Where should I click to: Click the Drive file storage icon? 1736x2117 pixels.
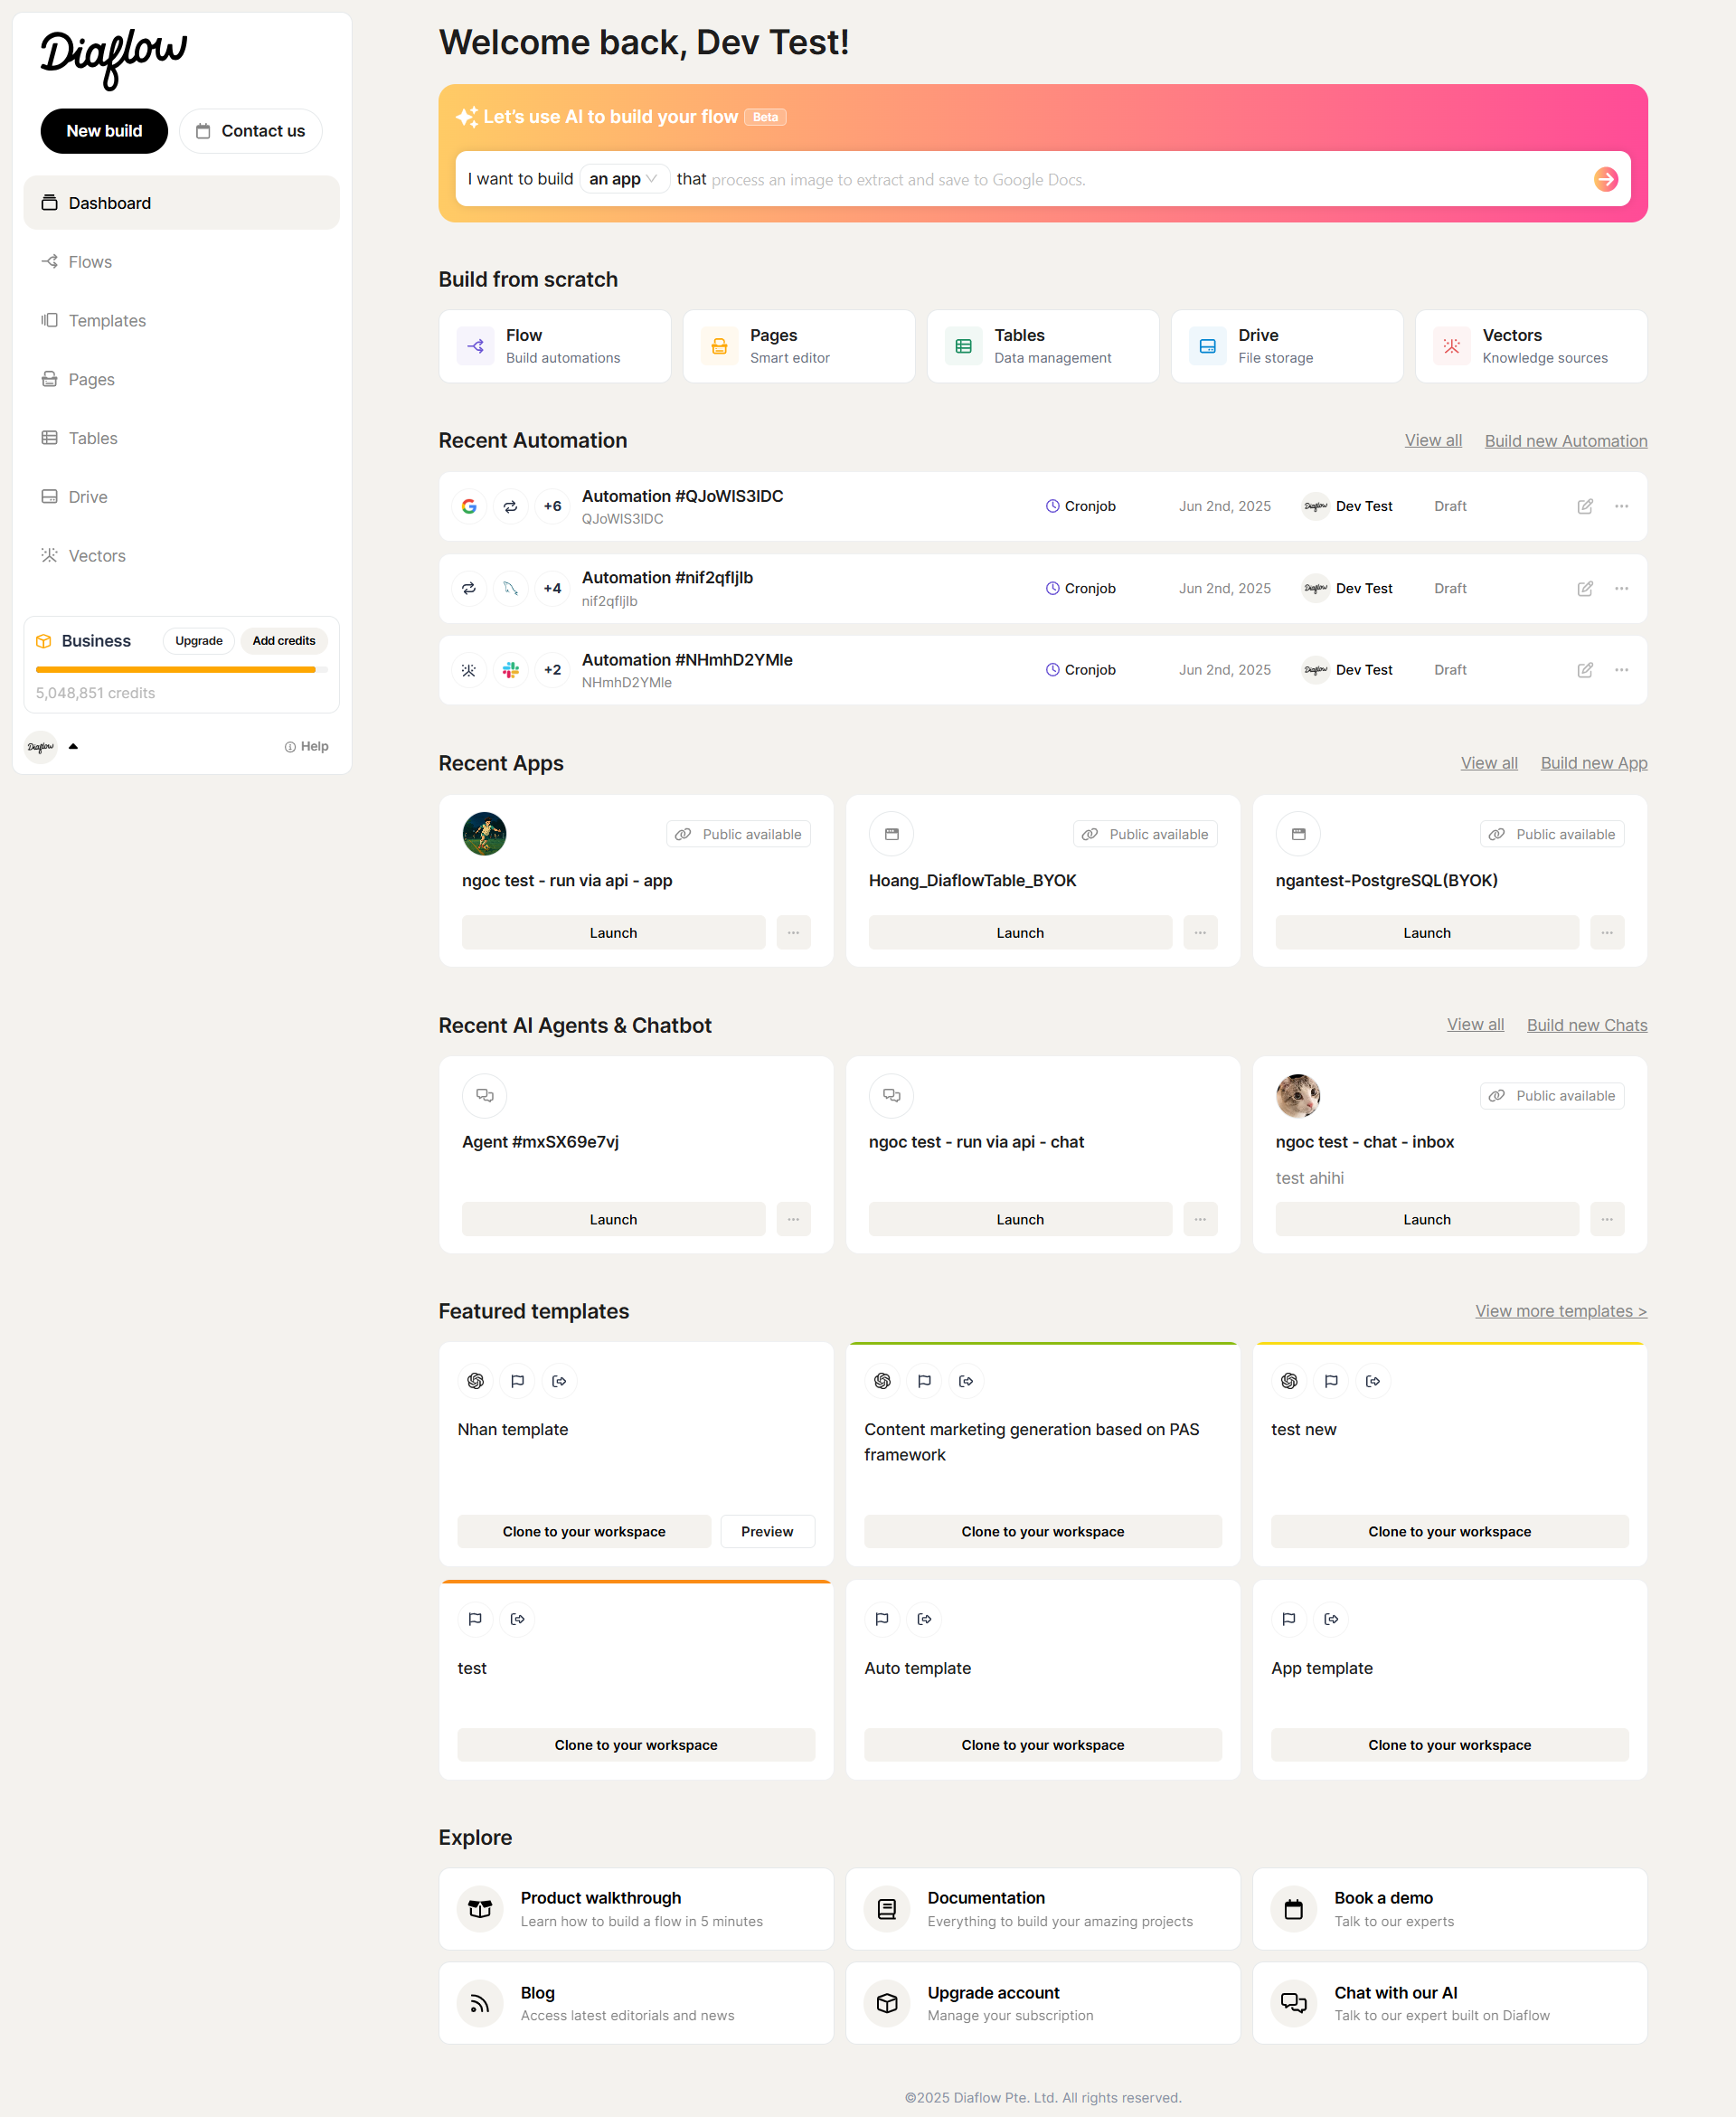tap(1206, 346)
